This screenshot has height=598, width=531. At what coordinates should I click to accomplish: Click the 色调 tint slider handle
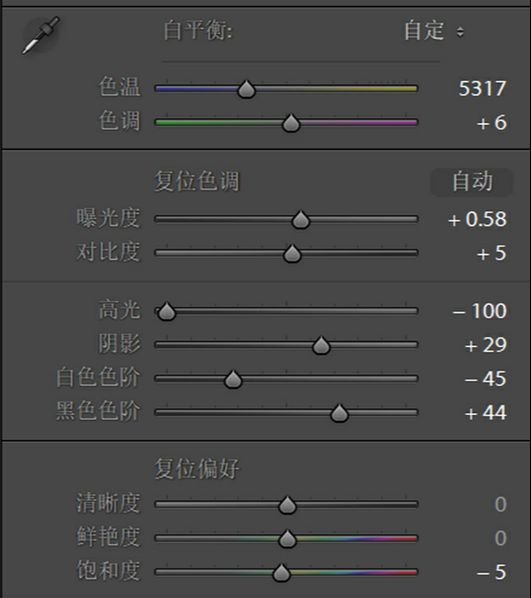click(x=291, y=123)
